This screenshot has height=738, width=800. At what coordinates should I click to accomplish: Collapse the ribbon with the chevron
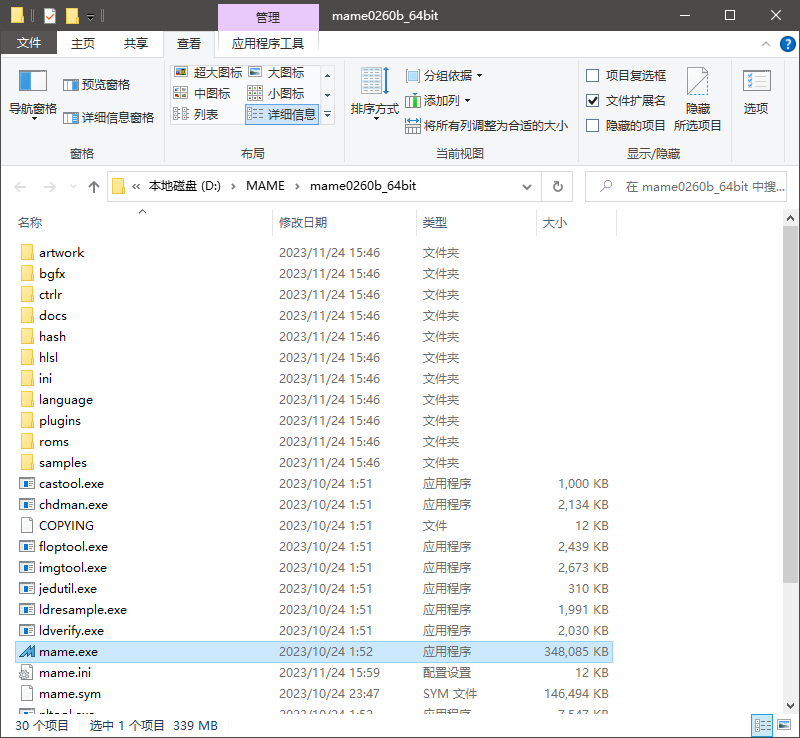click(x=766, y=44)
